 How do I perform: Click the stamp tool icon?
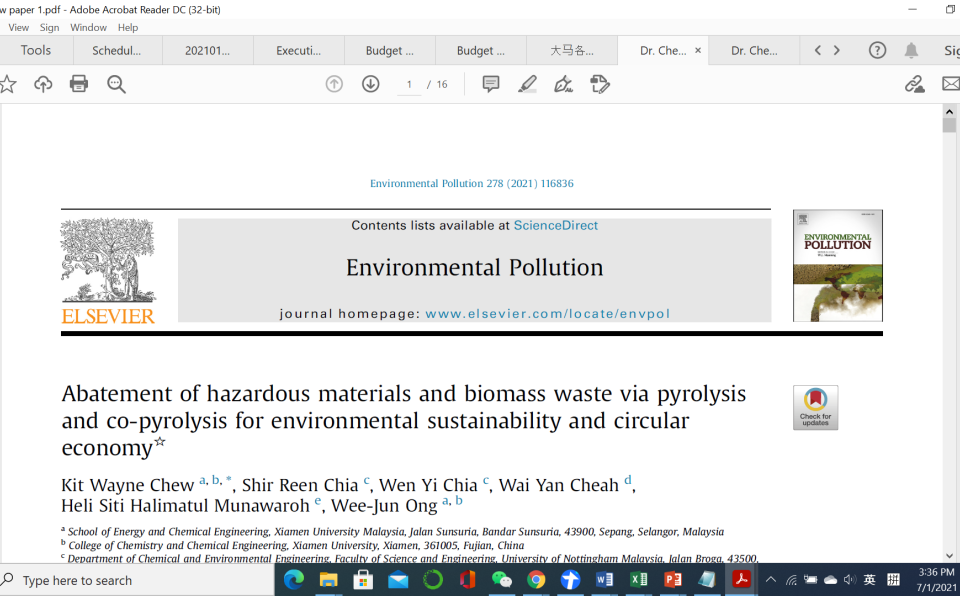point(600,84)
